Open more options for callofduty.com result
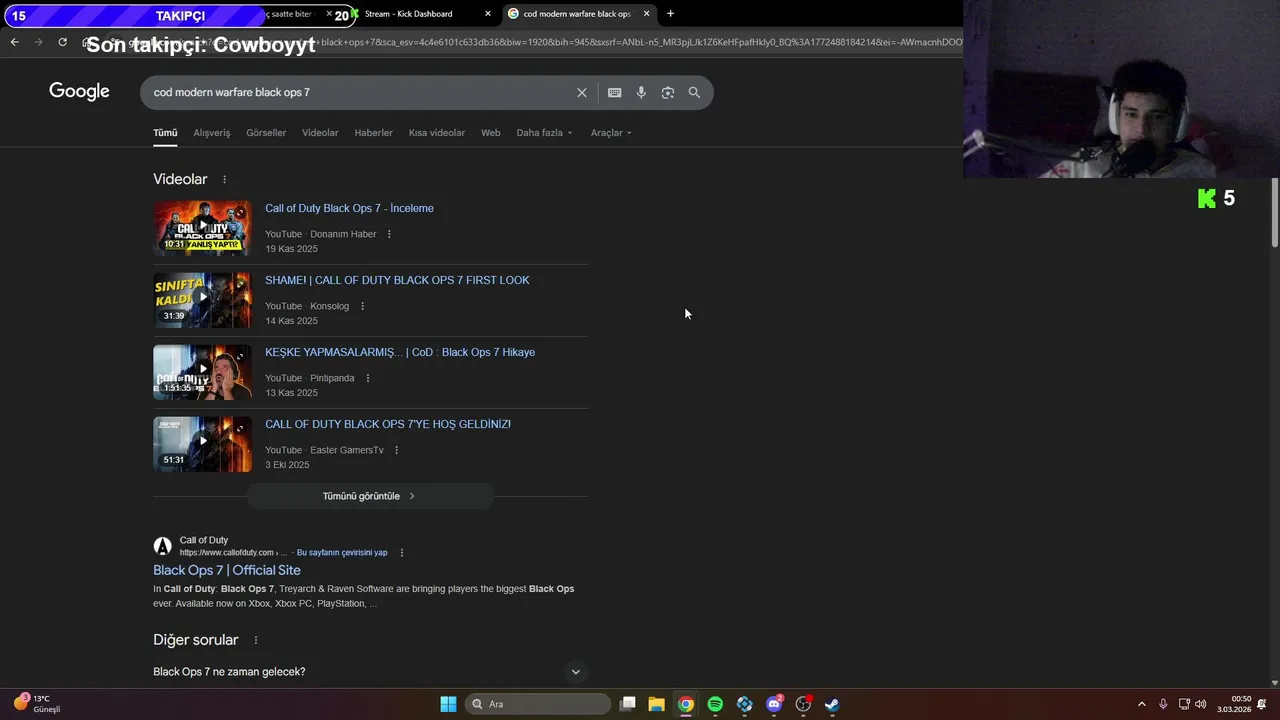 point(402,553)
